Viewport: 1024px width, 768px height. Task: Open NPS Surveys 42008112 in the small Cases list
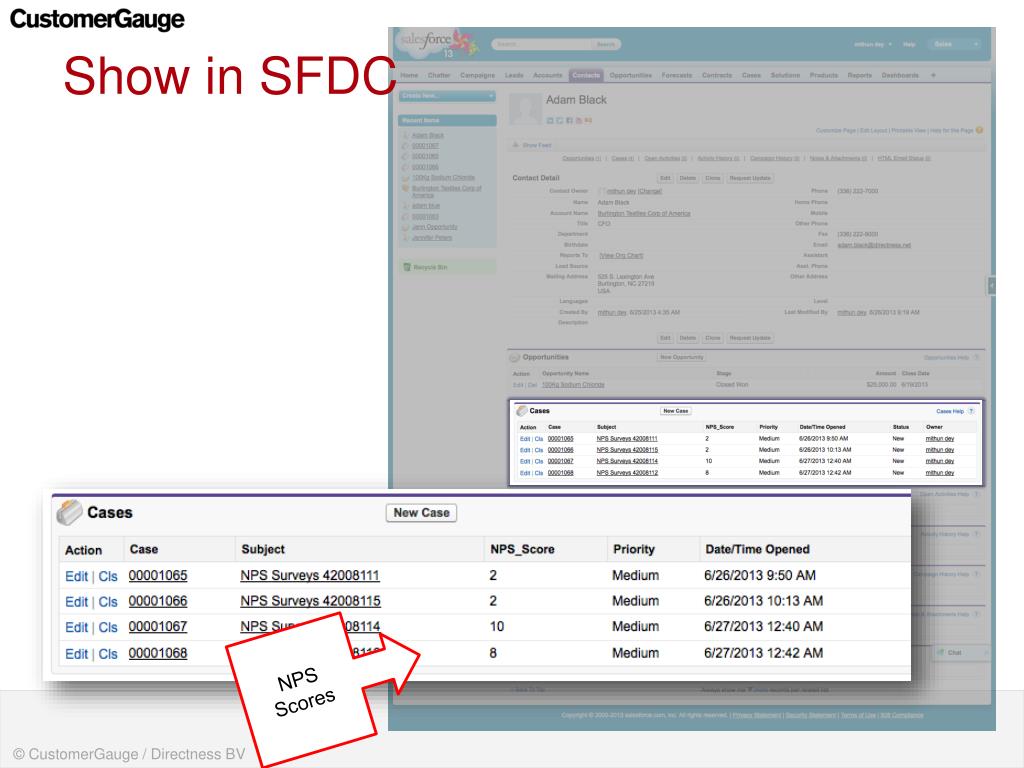627,473
